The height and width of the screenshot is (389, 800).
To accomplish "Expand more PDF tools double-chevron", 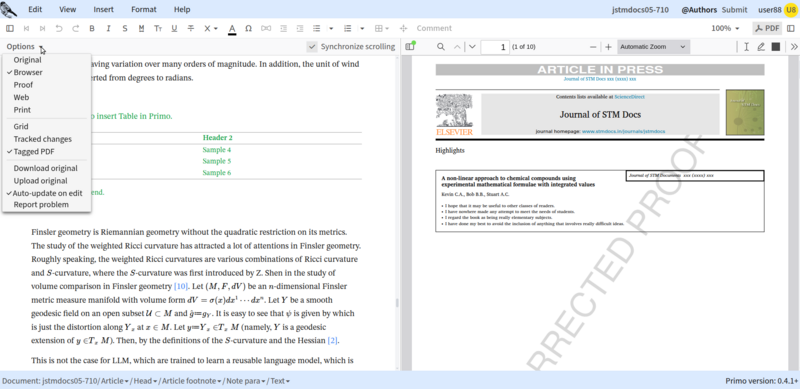I will (x=794, y=47).
